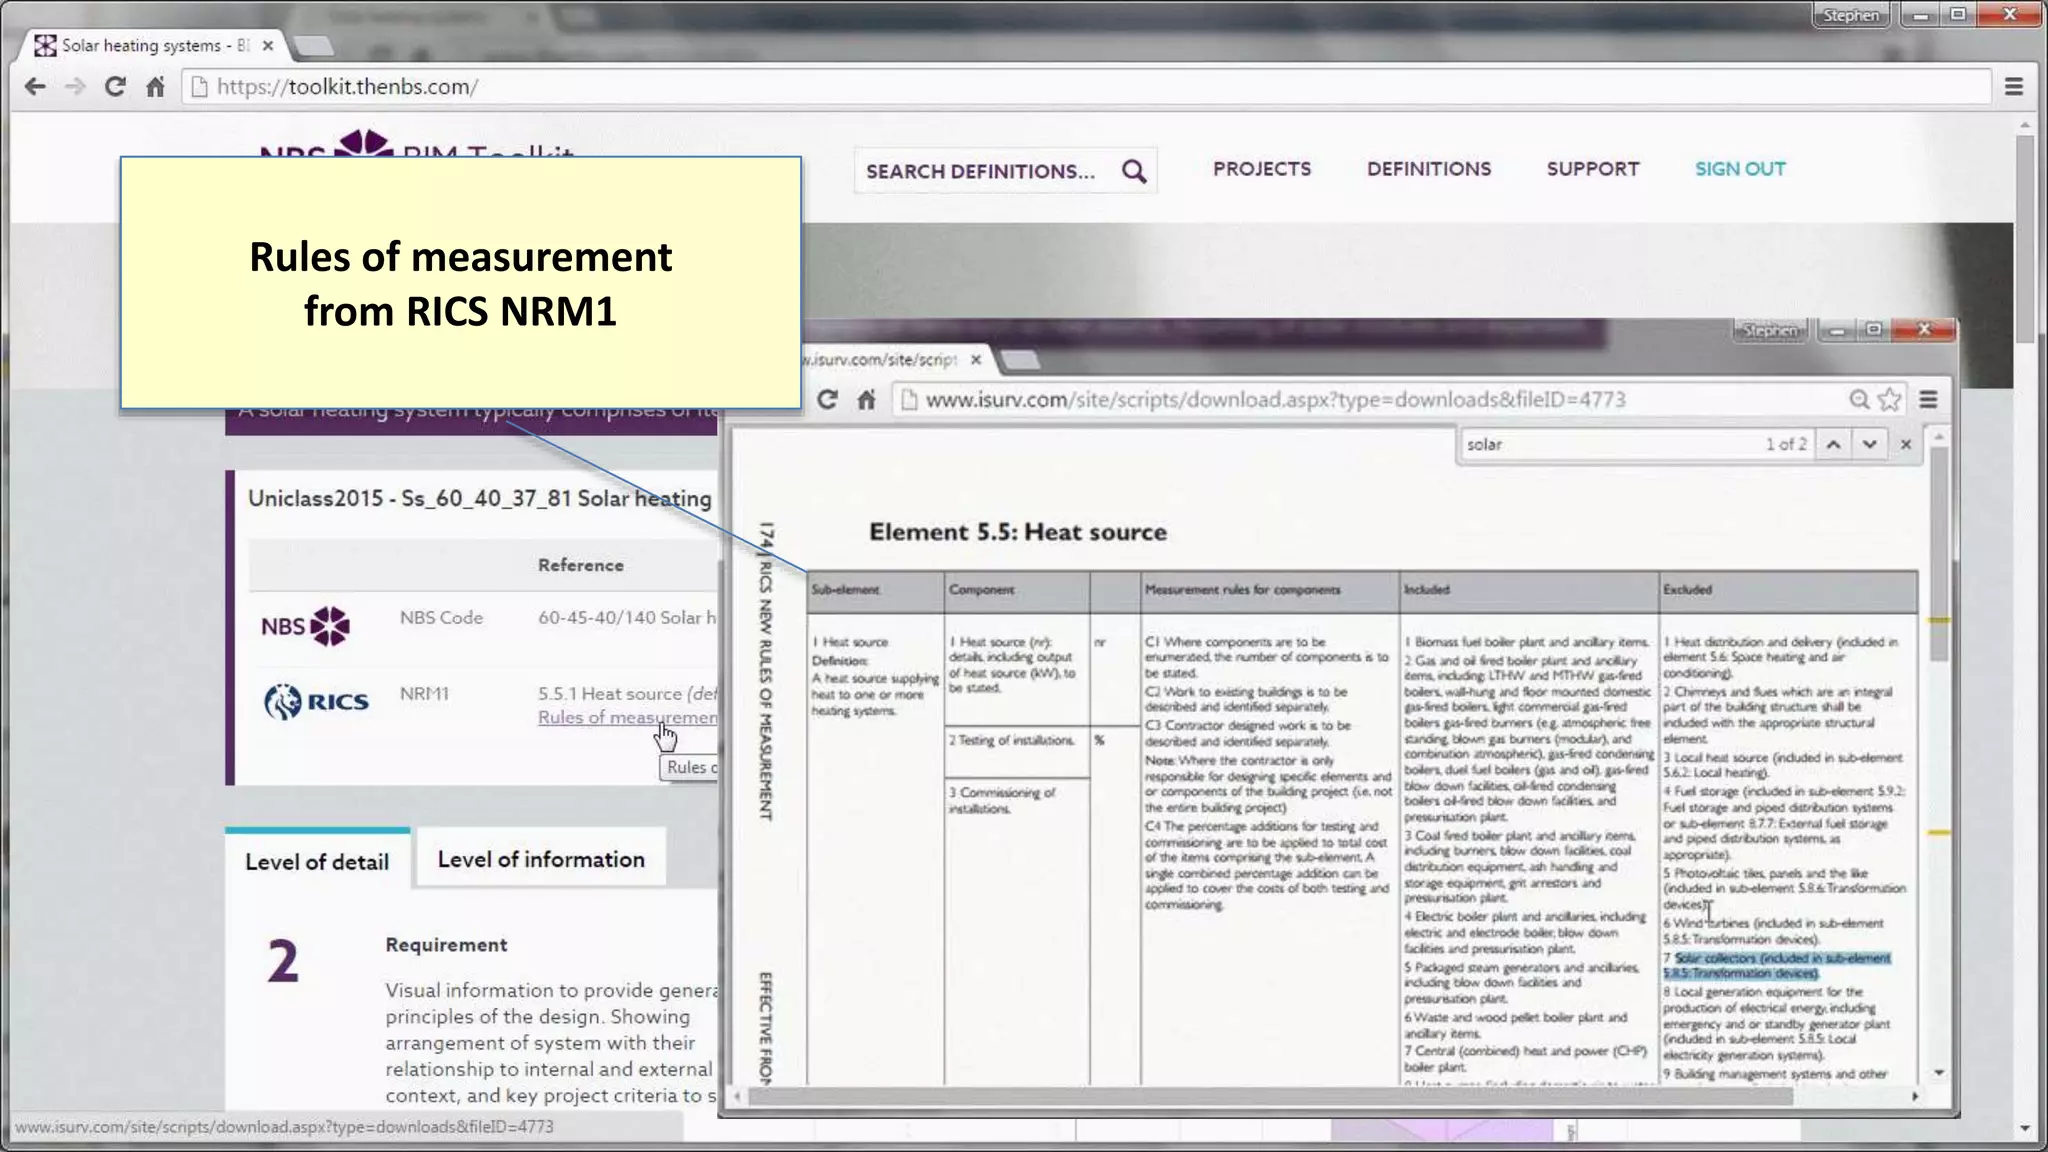
Task: Reload the isurv.com popup page
Action: click(827, 400)
